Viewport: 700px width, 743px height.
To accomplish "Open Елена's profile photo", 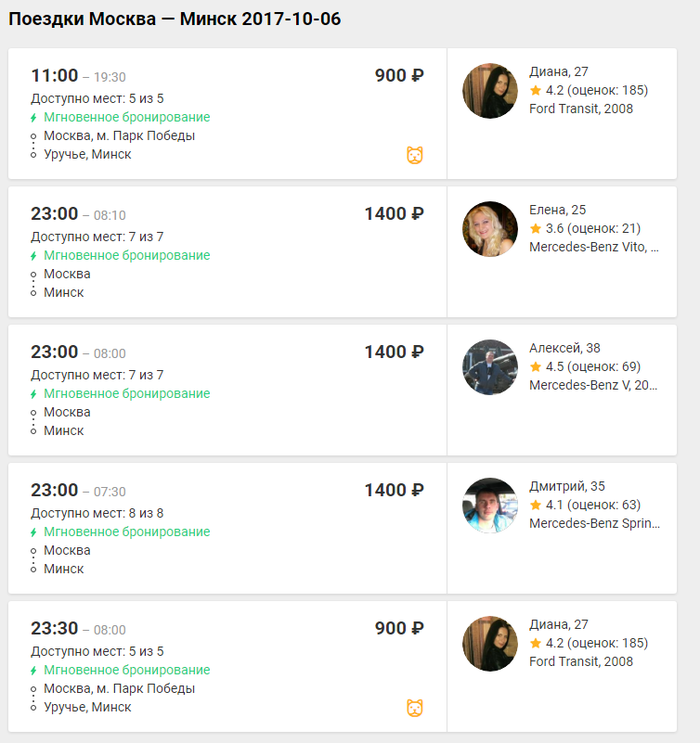I will coord(490,229).
